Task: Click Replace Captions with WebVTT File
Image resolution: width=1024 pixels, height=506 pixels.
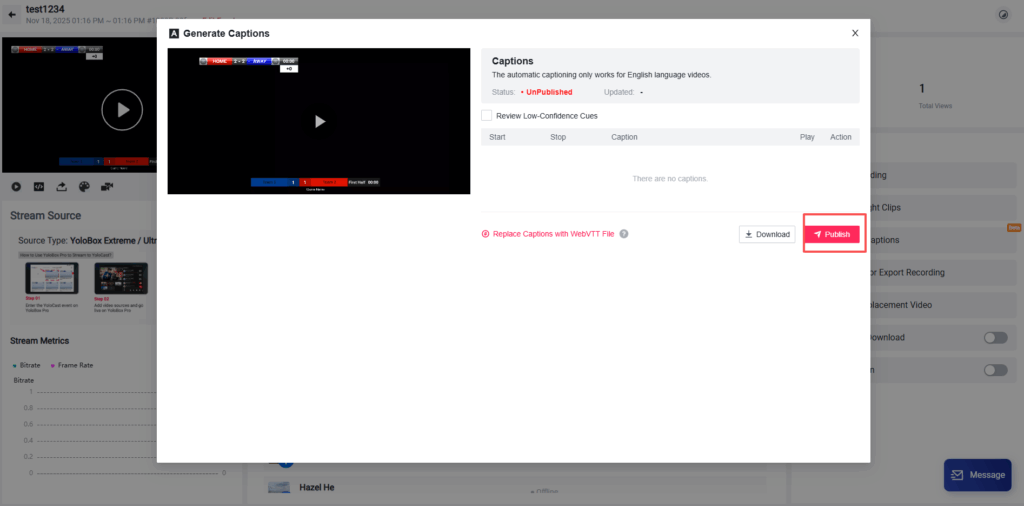Action: pos(548,234)
